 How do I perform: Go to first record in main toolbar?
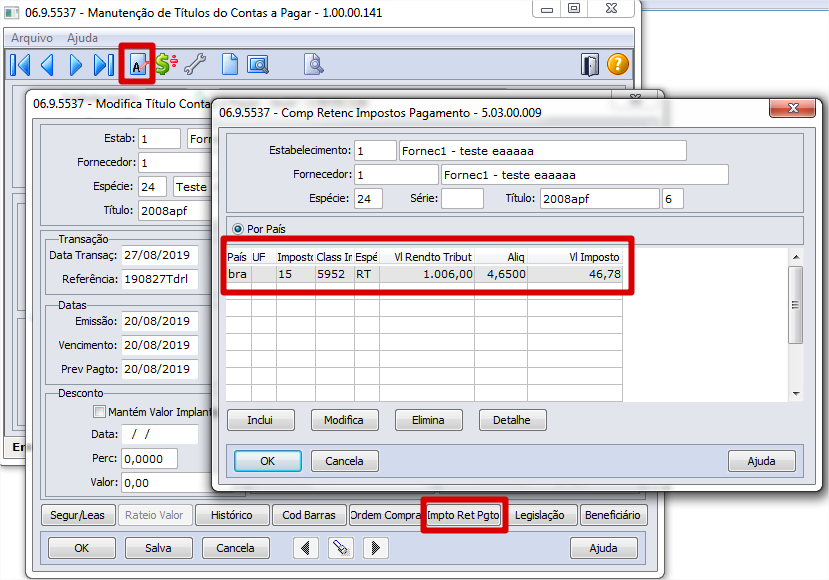(x=20, y=65)
